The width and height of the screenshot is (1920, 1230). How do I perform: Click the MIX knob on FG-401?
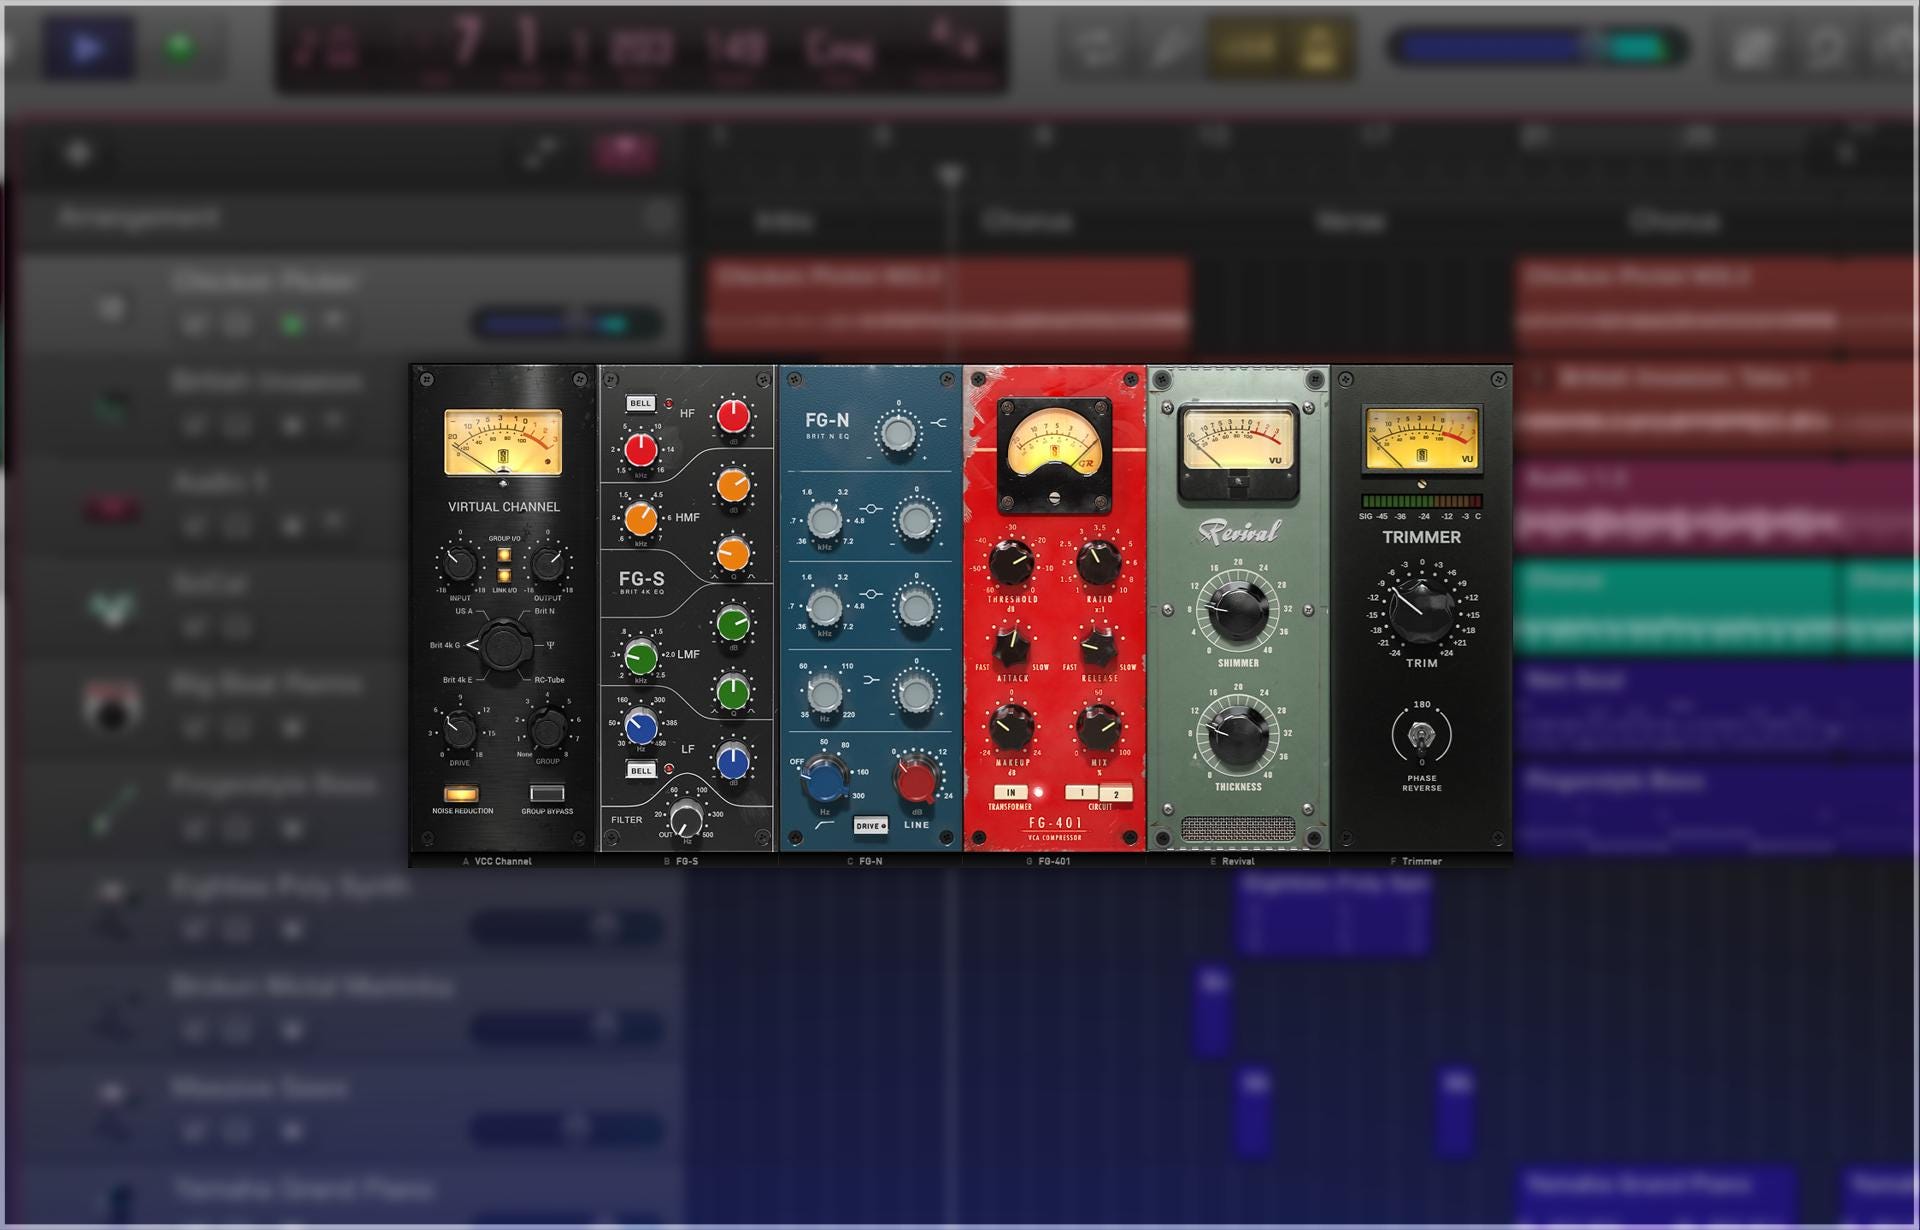coord(1099,728)
